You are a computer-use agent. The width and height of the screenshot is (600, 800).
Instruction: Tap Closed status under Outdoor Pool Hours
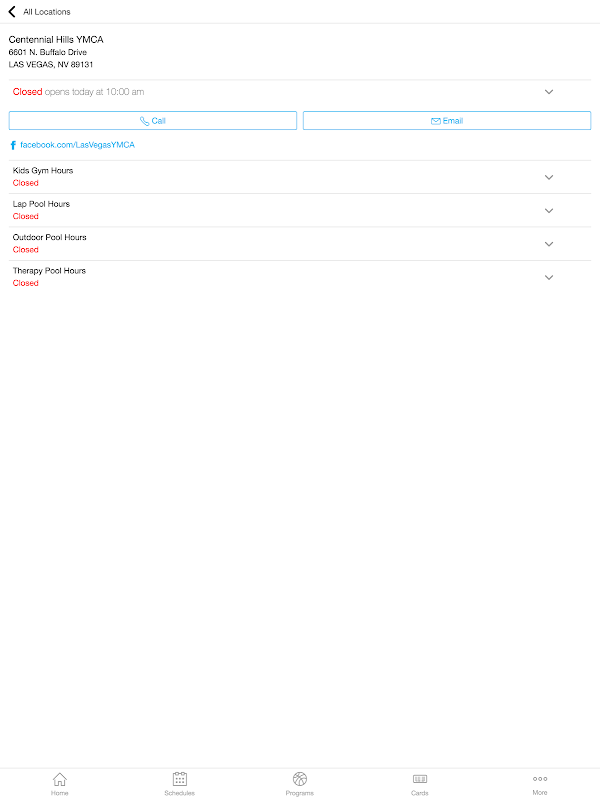26,249
